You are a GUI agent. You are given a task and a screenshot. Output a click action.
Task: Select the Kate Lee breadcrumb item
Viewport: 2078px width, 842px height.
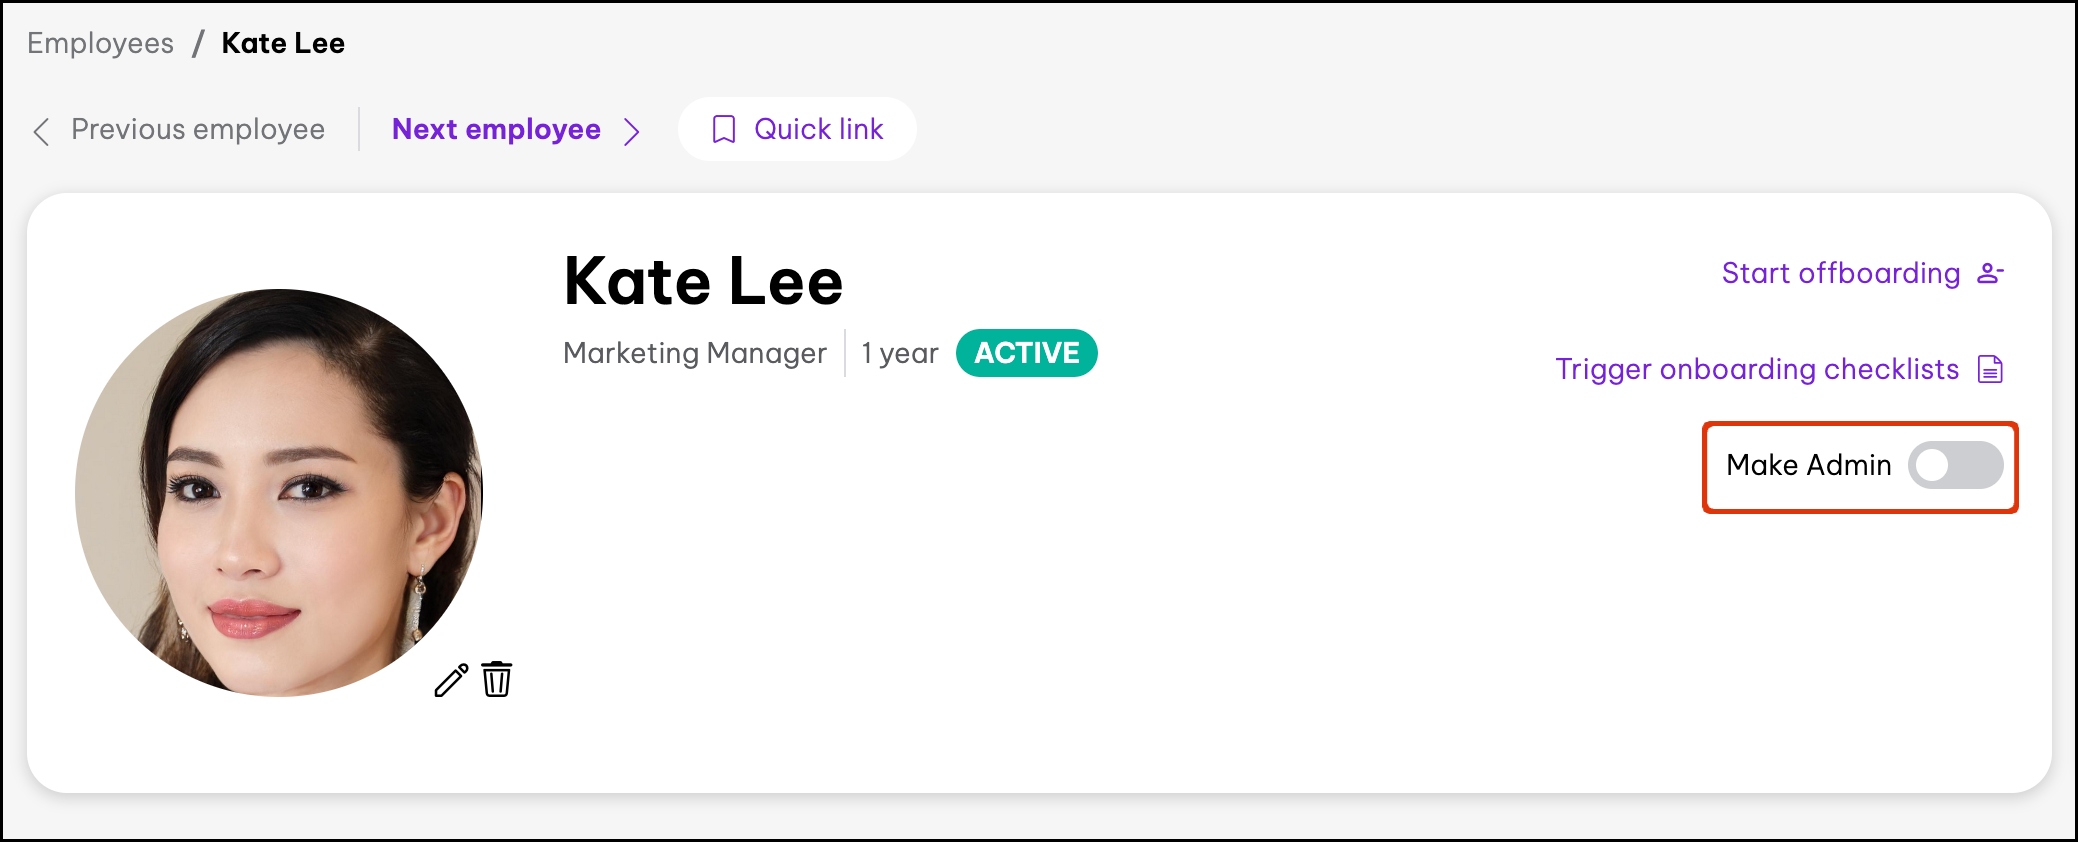coord(283,43)
